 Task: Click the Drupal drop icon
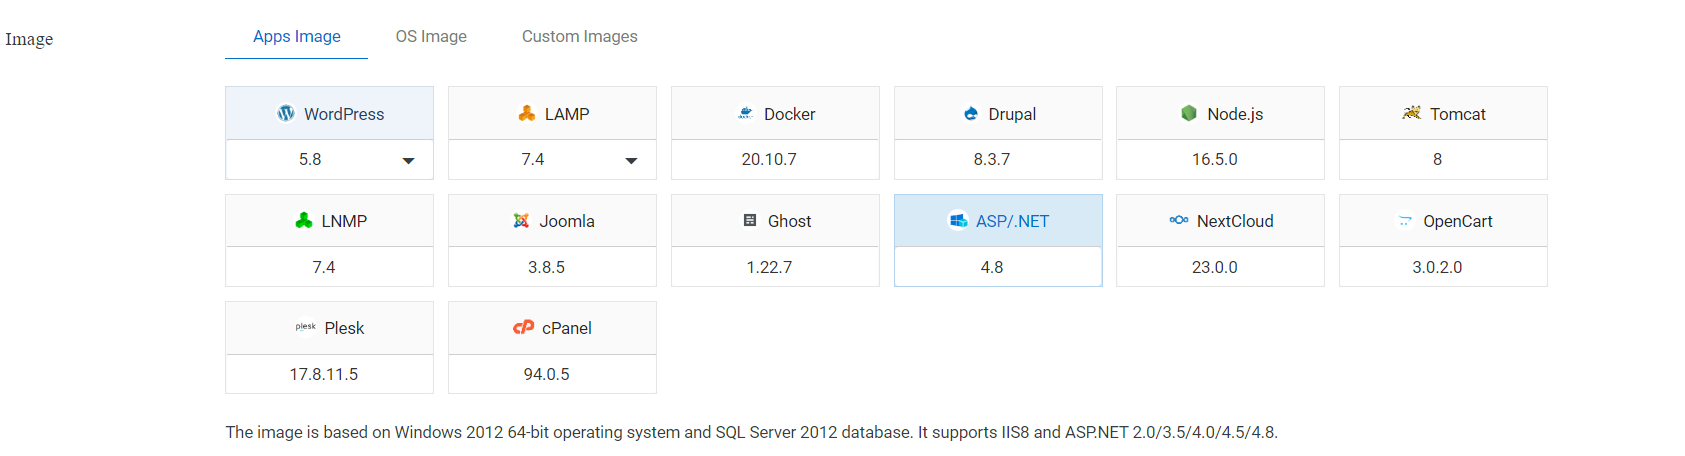click(x=971, y=113)
